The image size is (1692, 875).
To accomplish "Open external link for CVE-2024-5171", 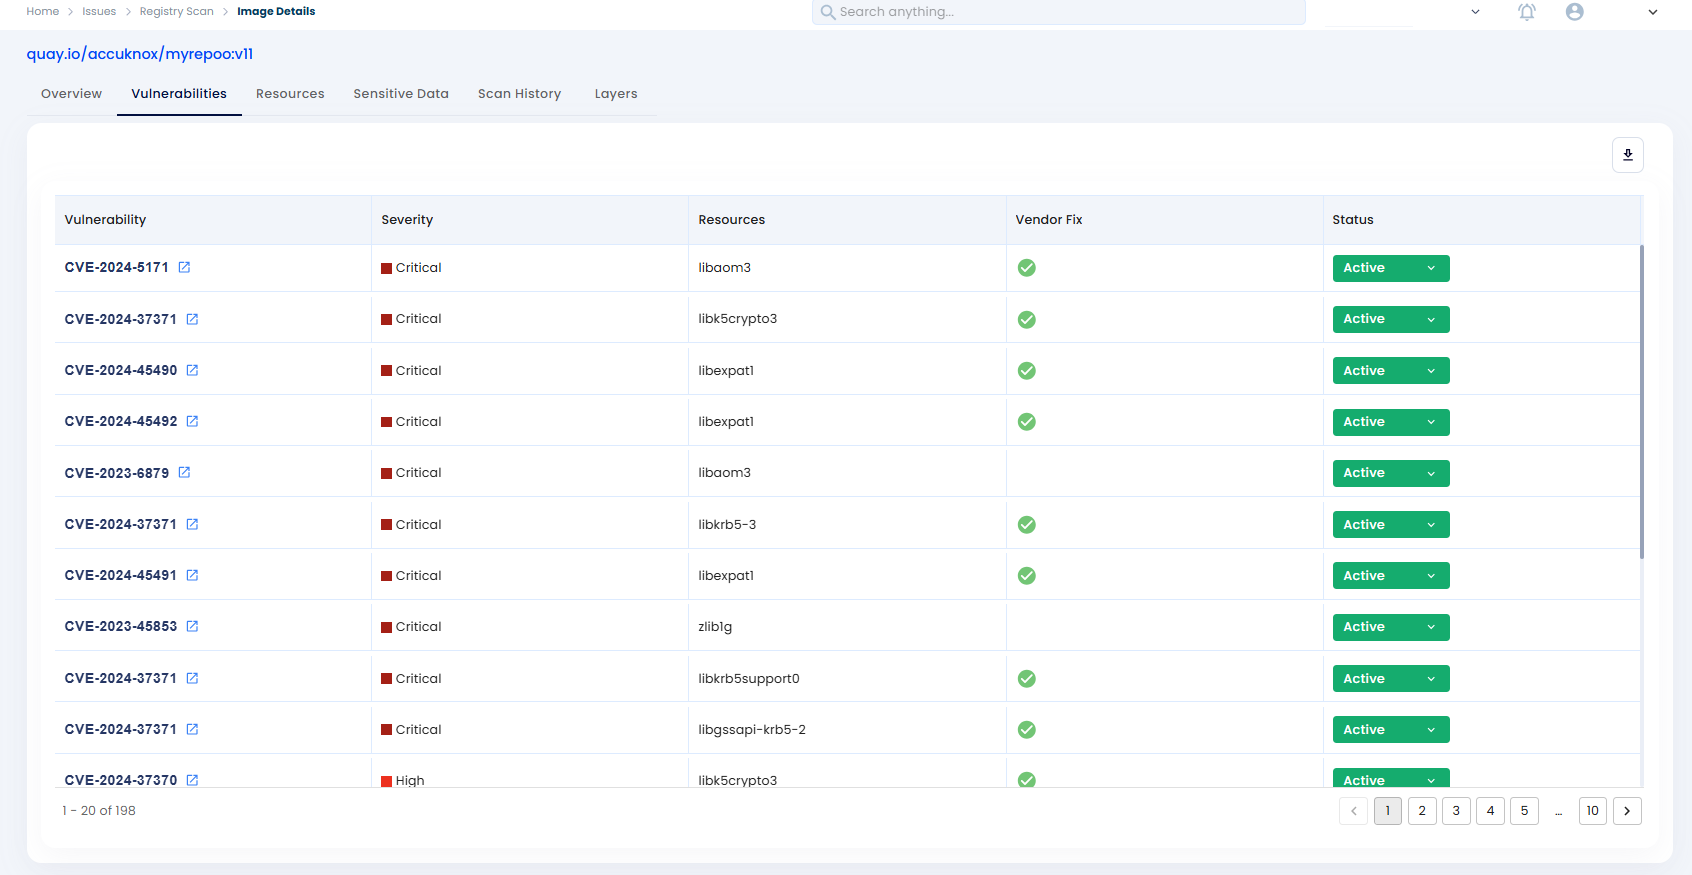I will 184,267.
